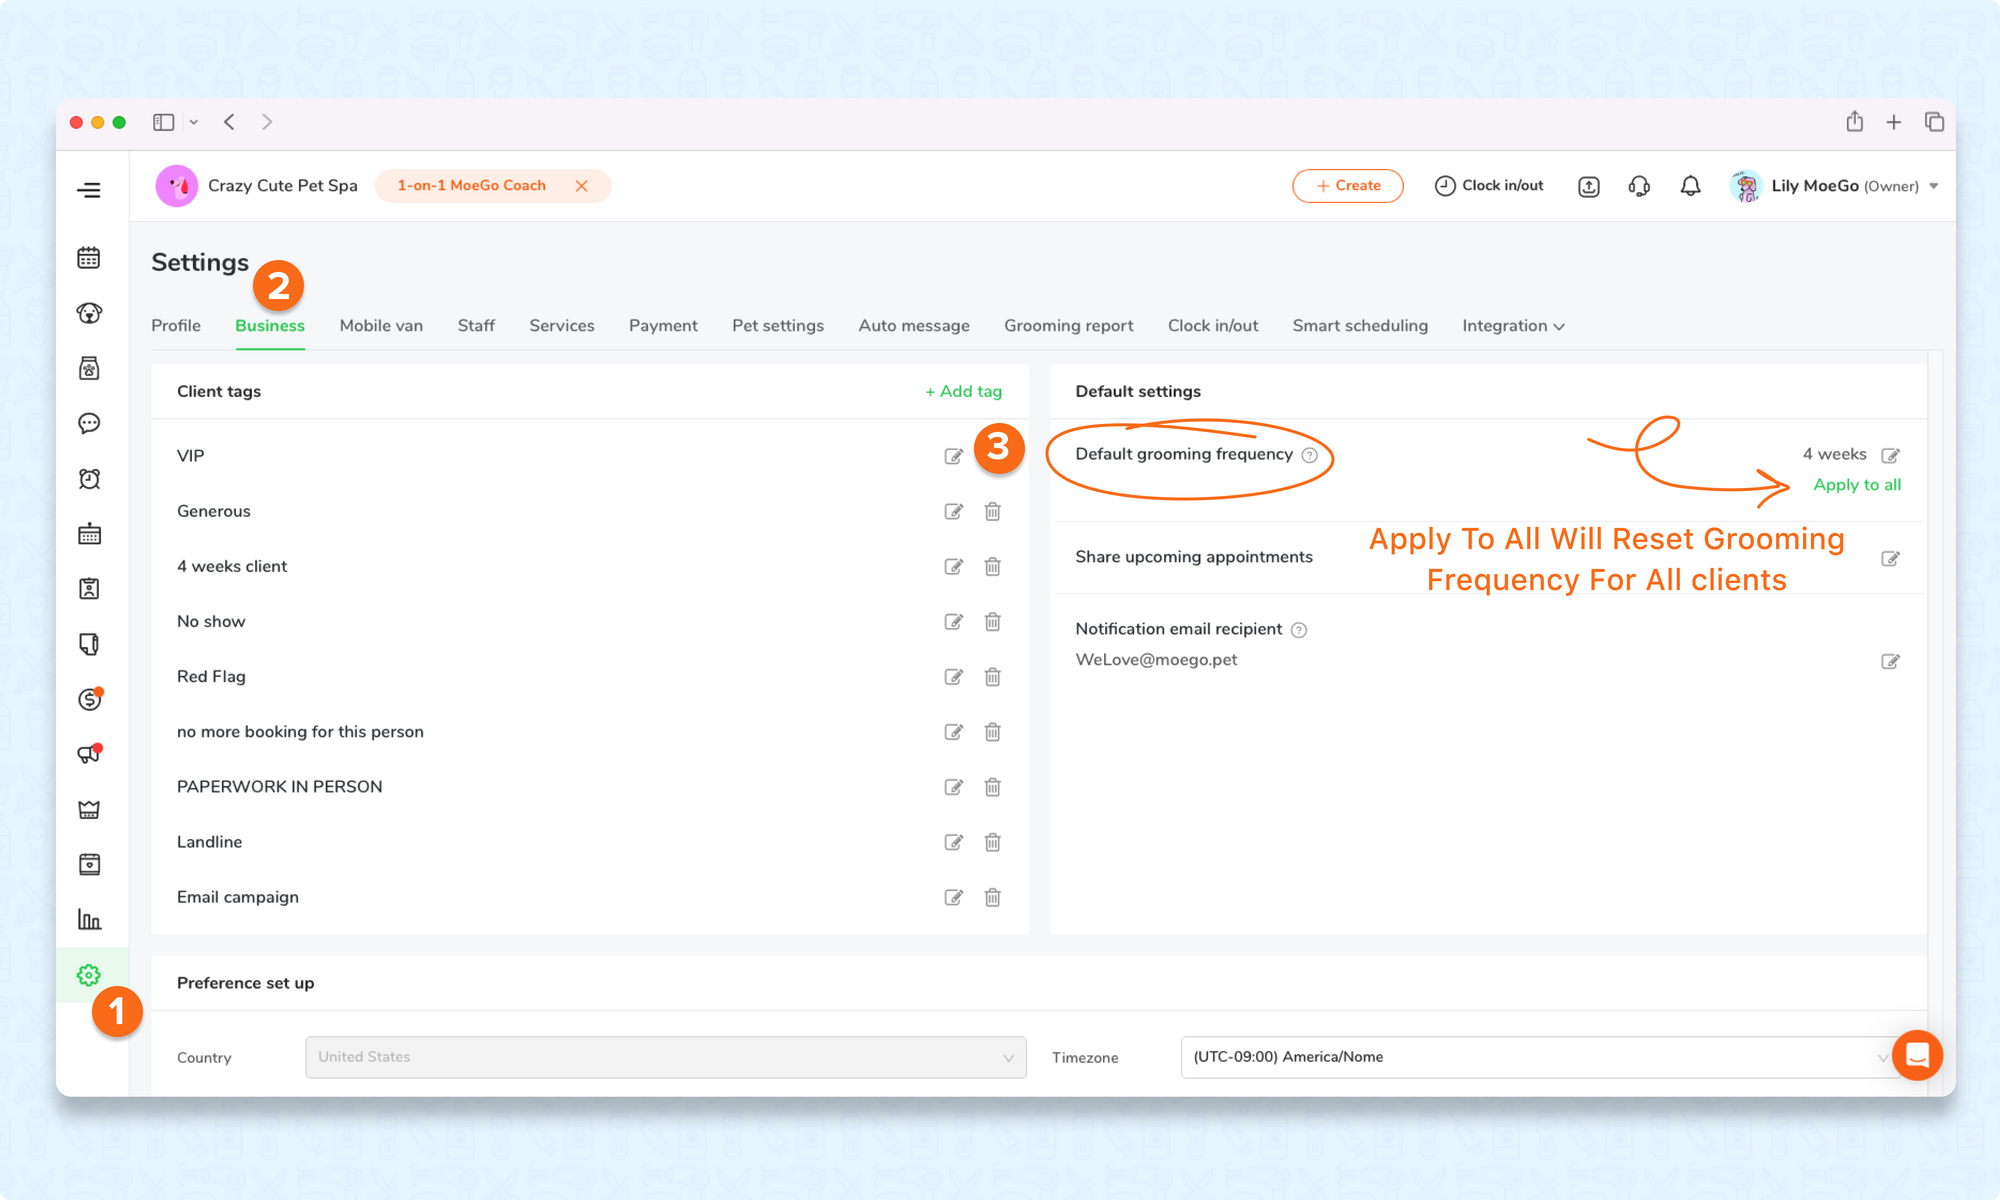Click the Create button
The image size is (2000, 1200).
1347,186
